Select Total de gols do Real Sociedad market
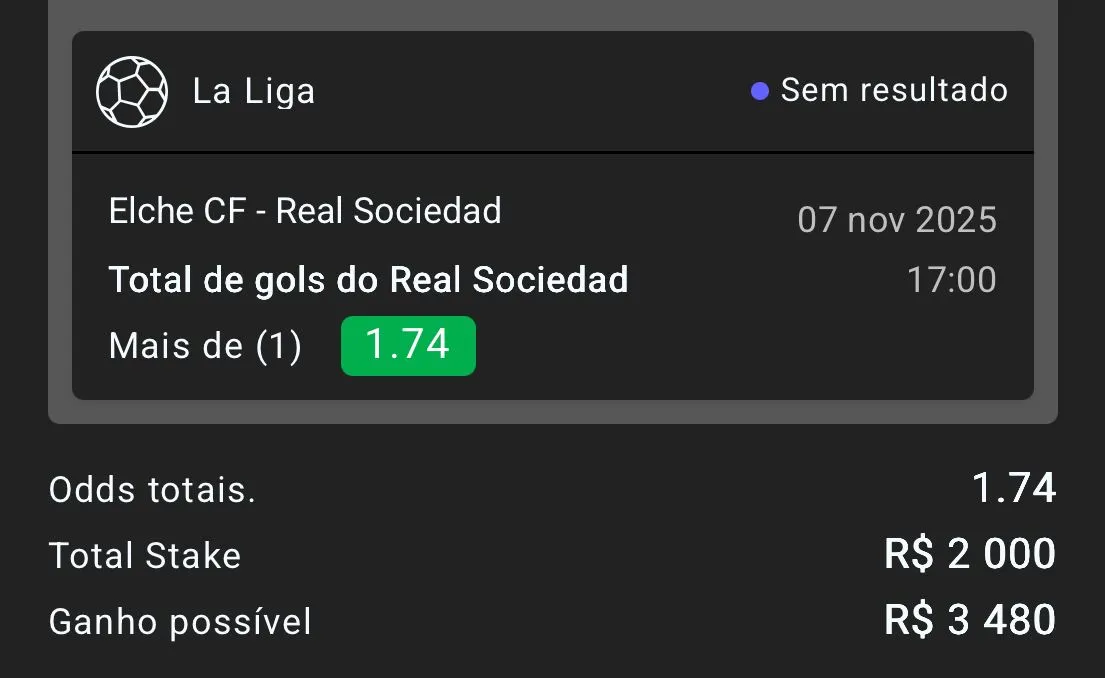The image size is (1105, 678). point(368,279)
